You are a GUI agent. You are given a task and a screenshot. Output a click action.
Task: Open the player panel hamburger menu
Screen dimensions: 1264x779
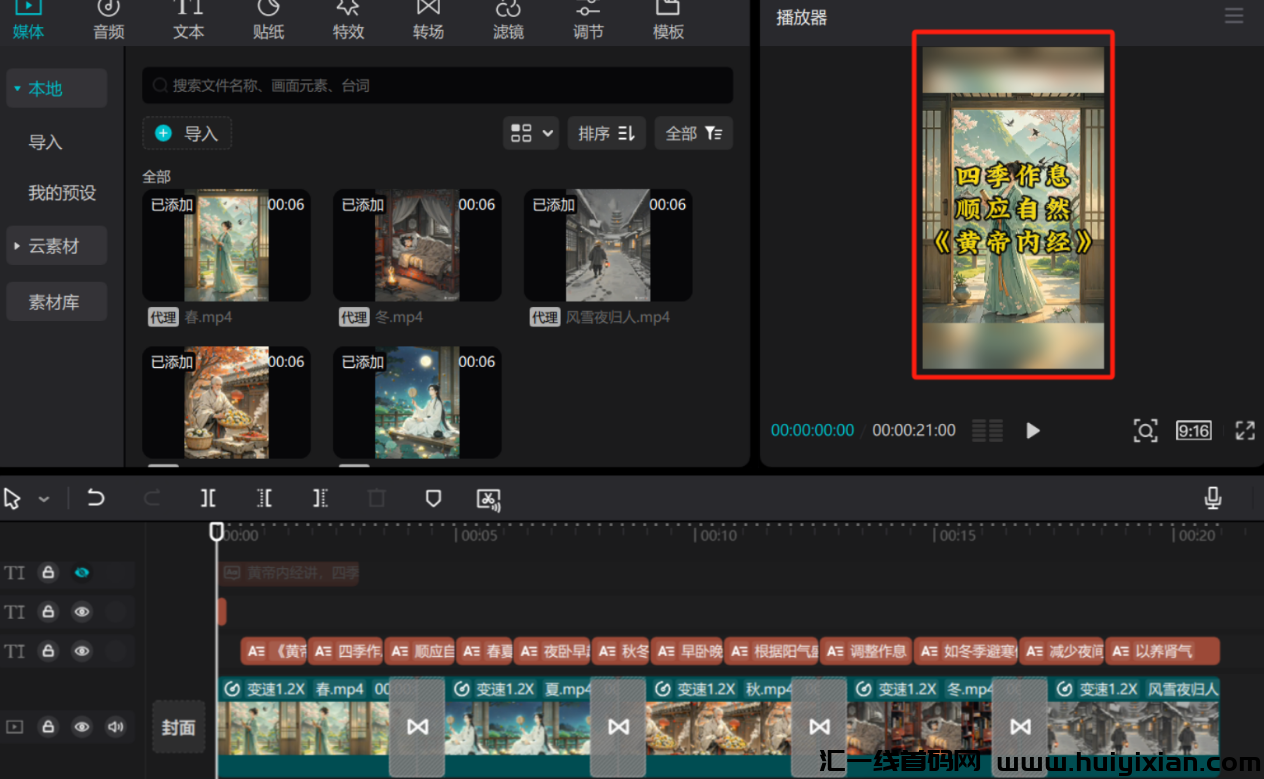tap(1234, 17)
